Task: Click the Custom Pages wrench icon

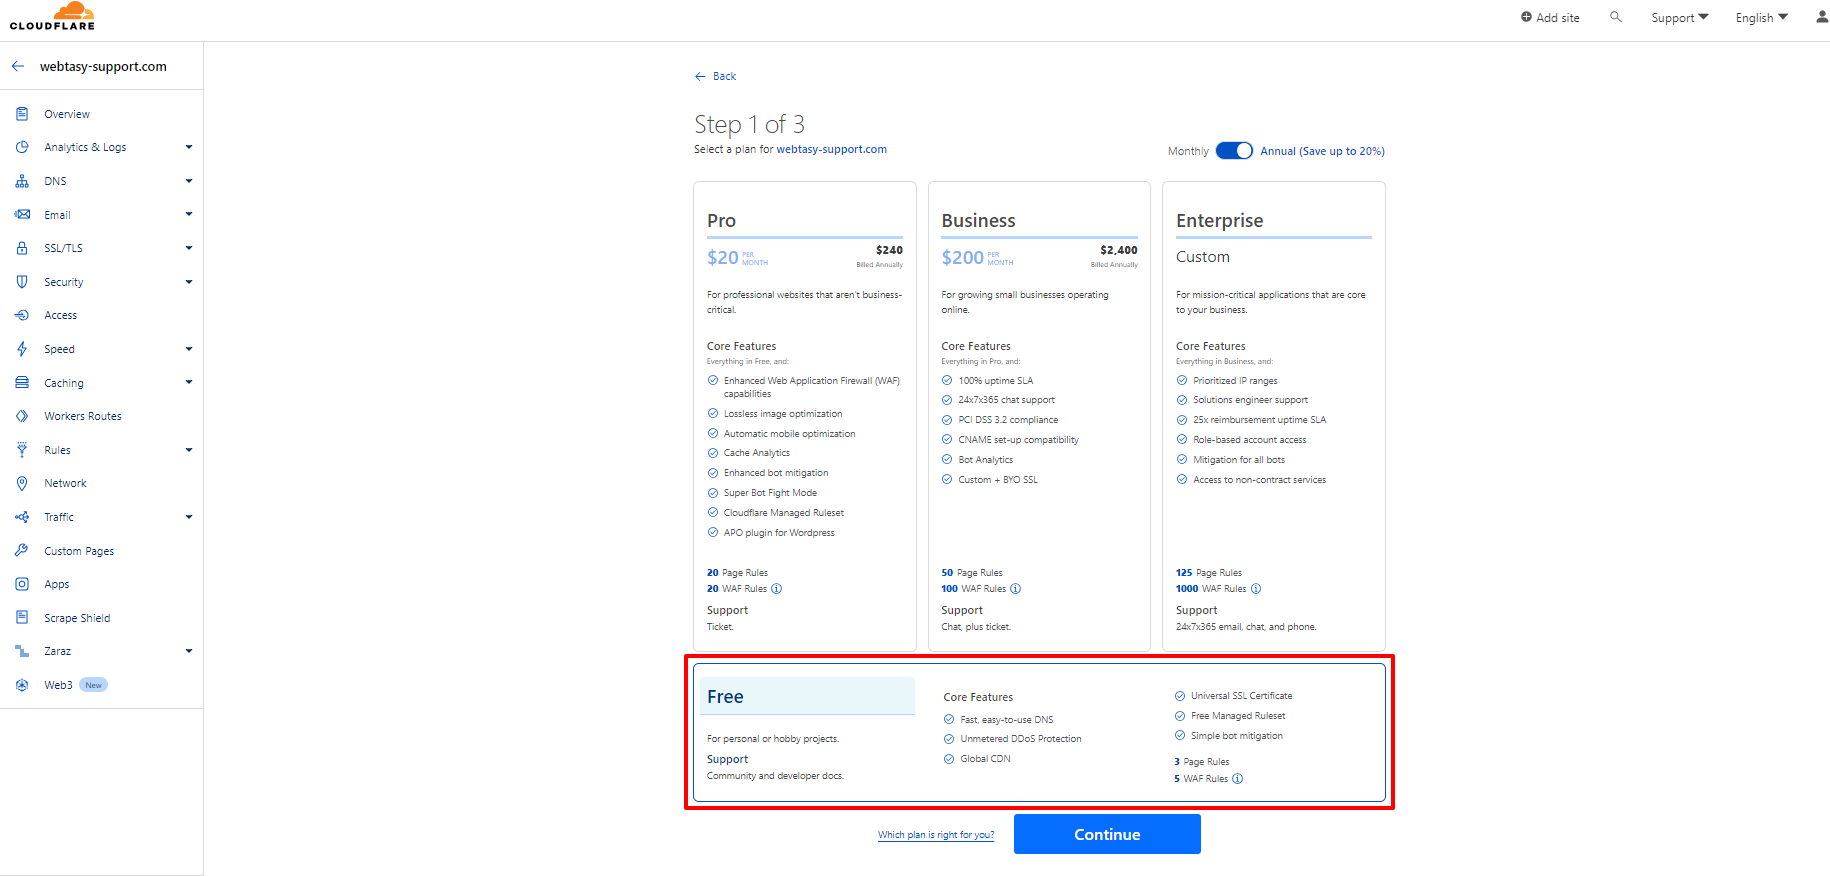Action: tap(22, 550)
